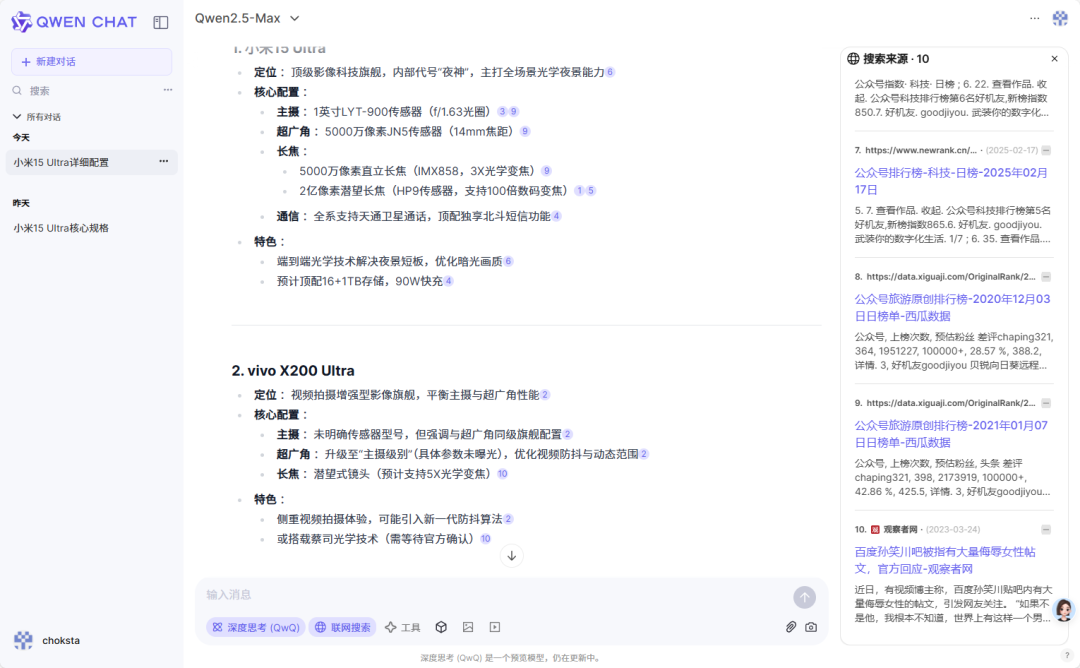This screenshot has height=668, width=1080.
Task: Click citation 4 after 90W快充
Action: click(448, 281)
